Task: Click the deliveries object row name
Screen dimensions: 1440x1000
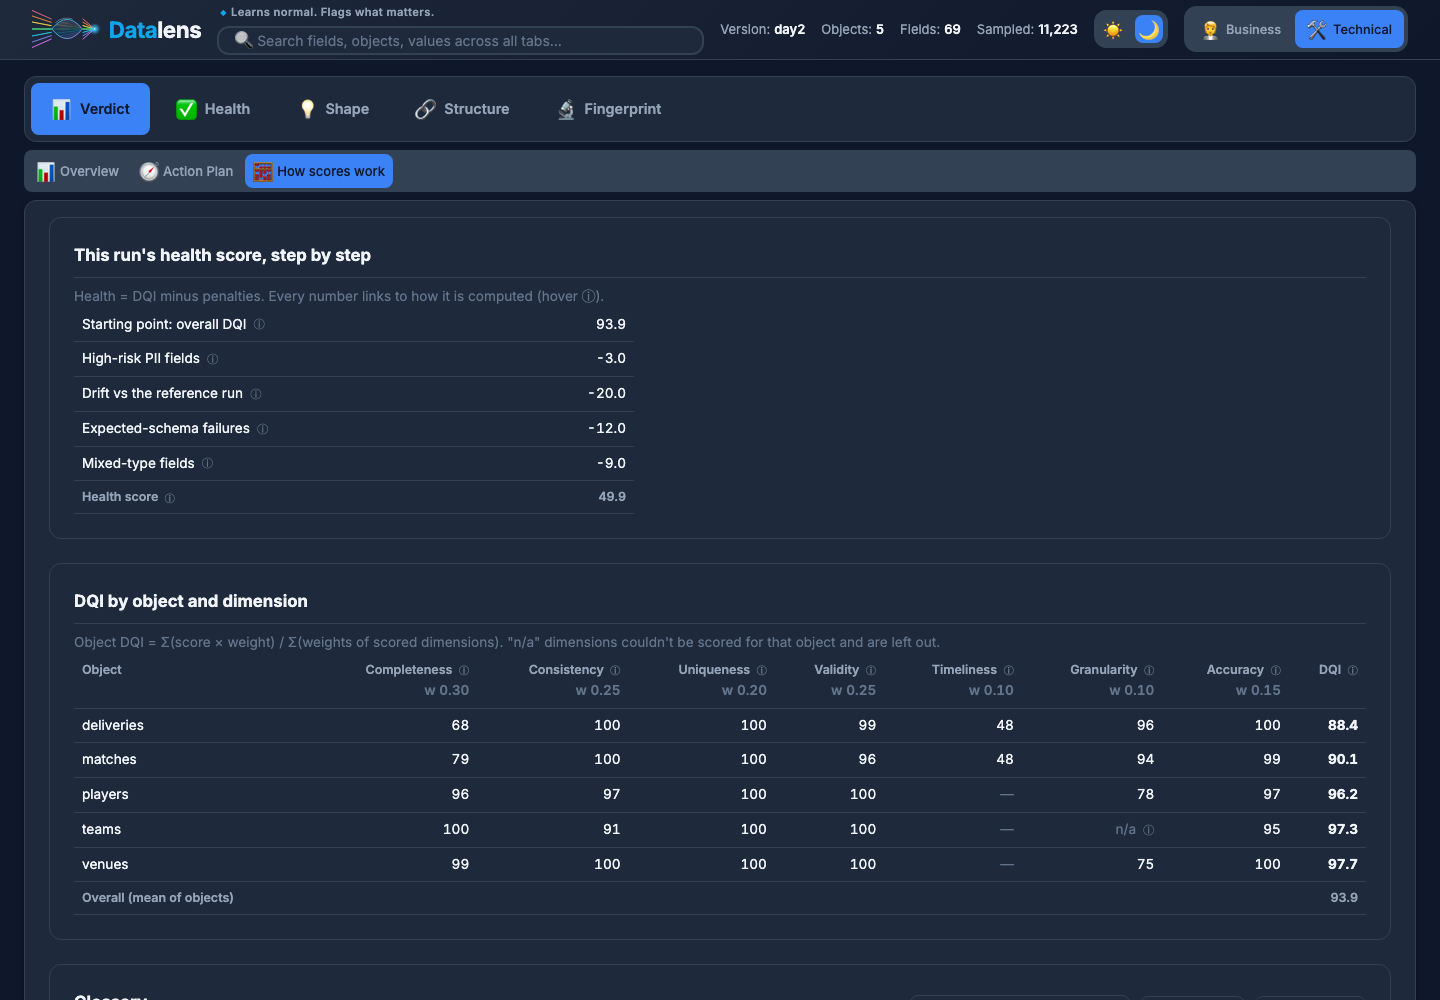Action: 113,725
